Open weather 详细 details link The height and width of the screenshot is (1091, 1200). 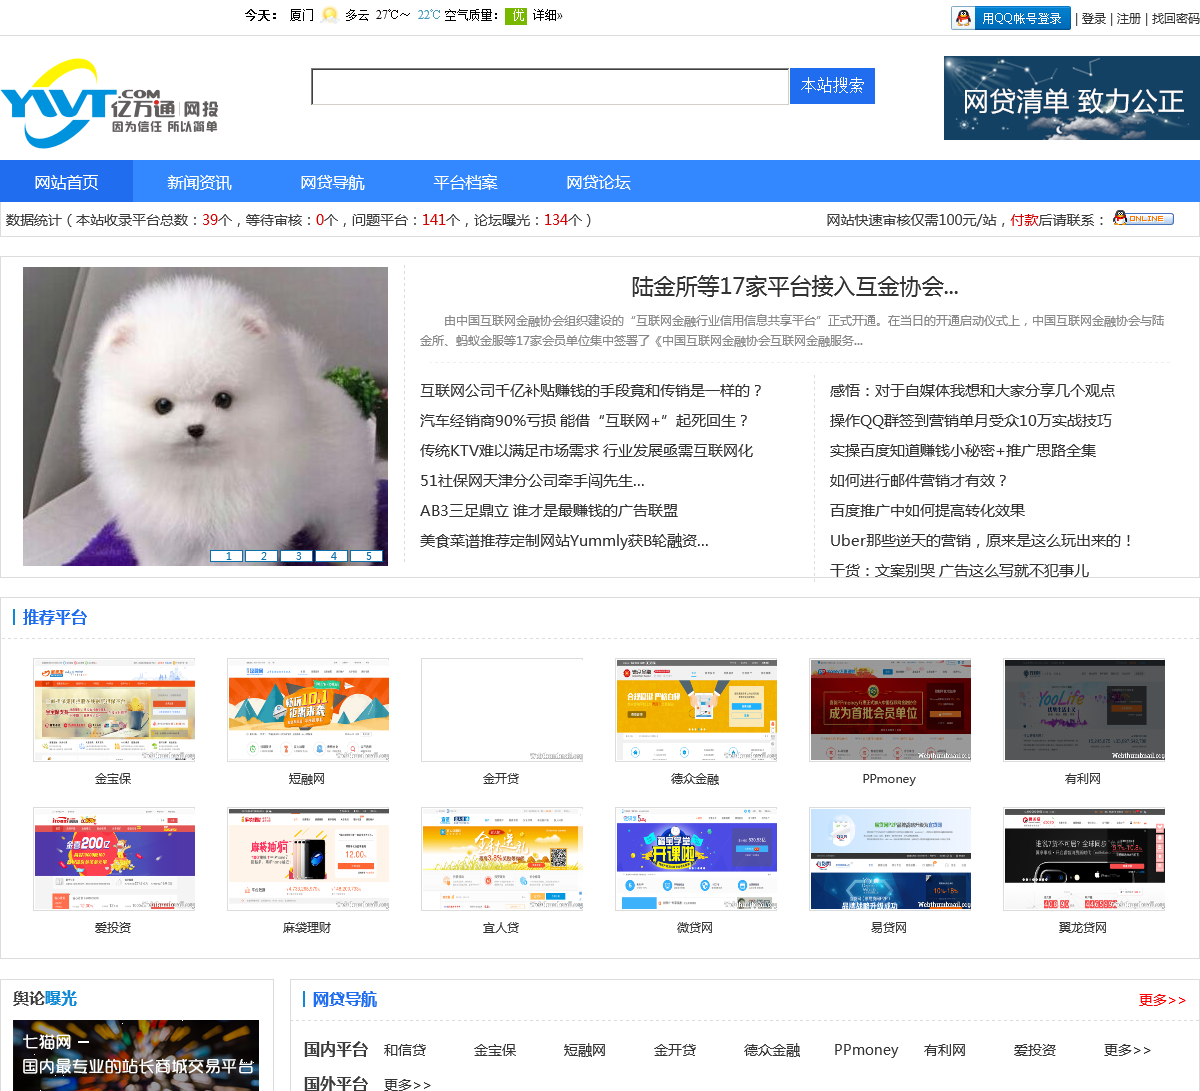point(547,15)
